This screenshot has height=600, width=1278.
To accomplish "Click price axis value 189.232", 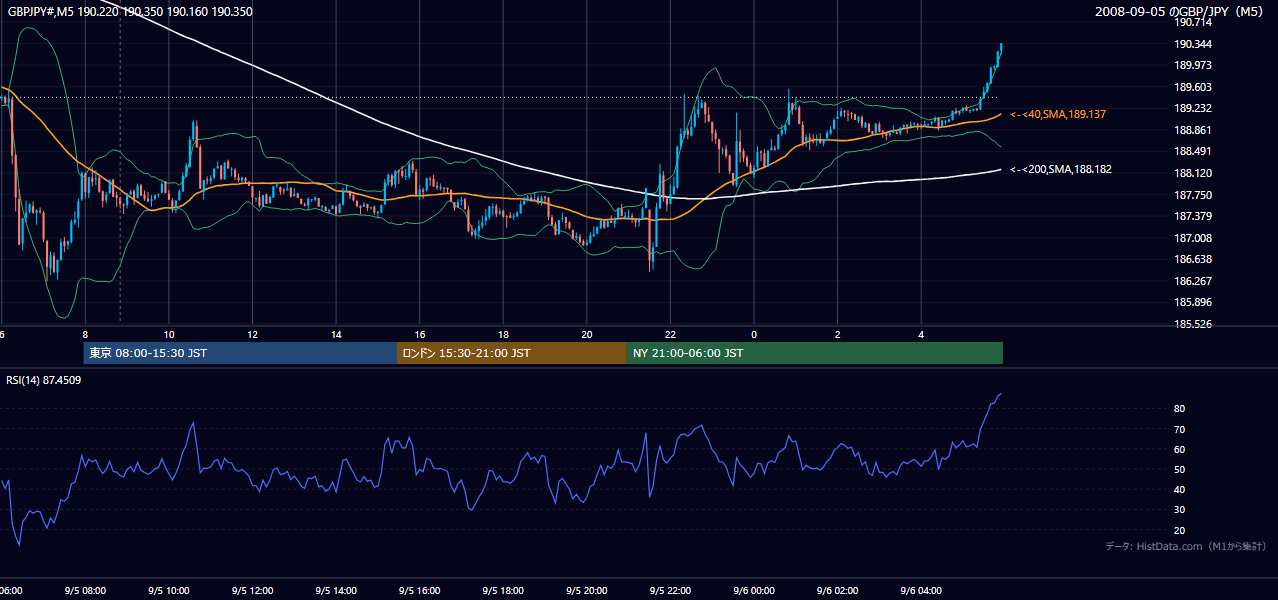I will (1194, 109).
